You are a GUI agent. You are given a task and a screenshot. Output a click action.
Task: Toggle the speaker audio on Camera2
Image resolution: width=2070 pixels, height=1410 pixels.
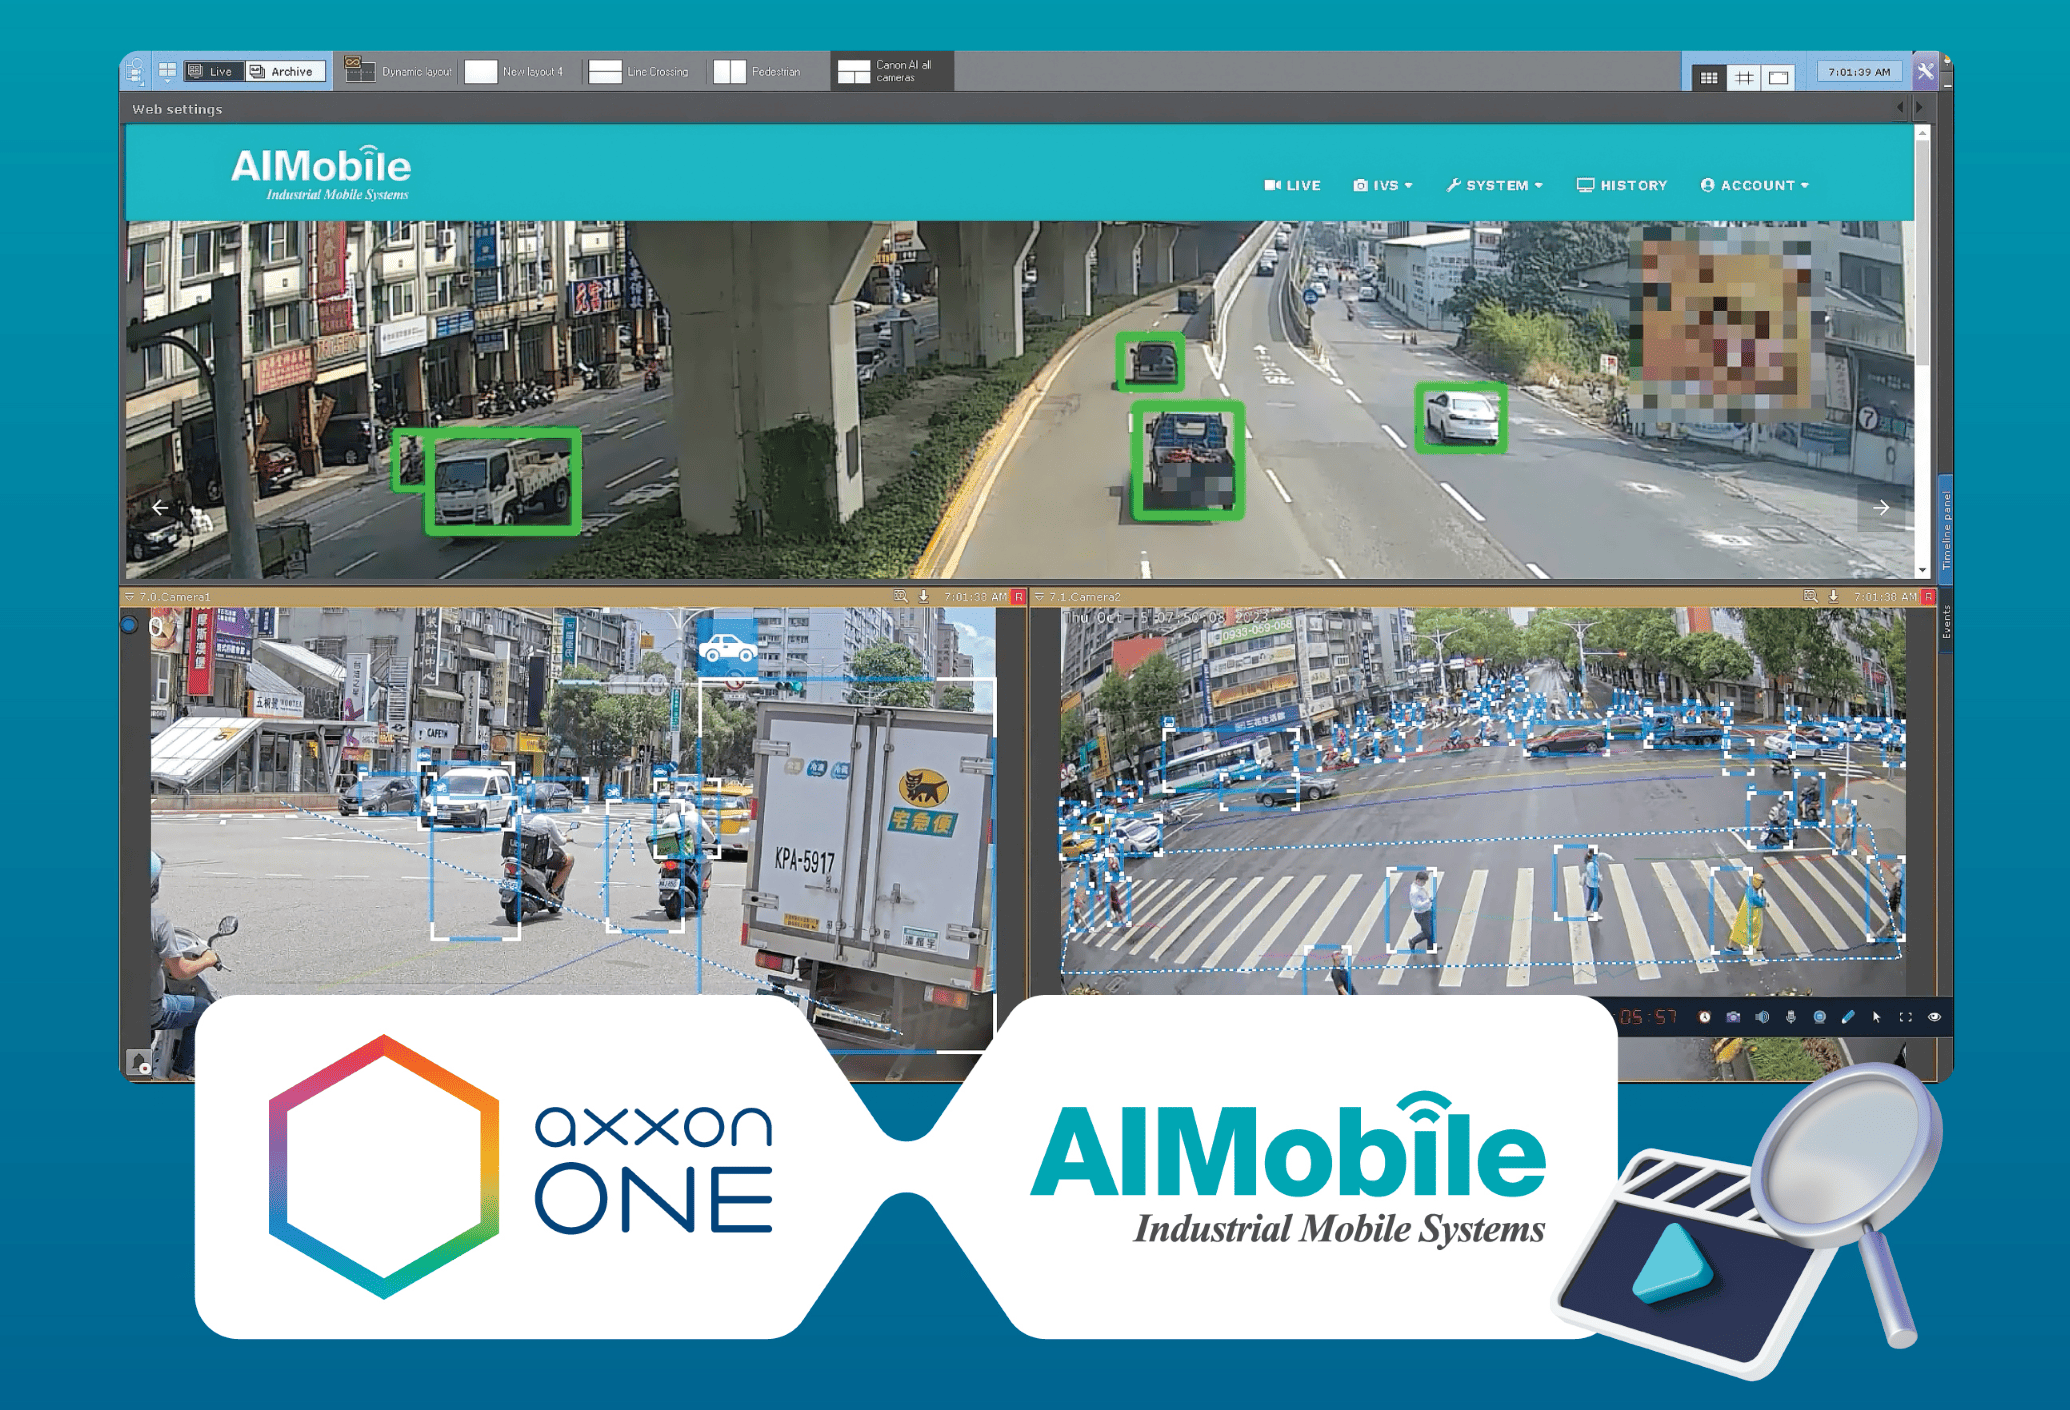tap(1762, 1017)
